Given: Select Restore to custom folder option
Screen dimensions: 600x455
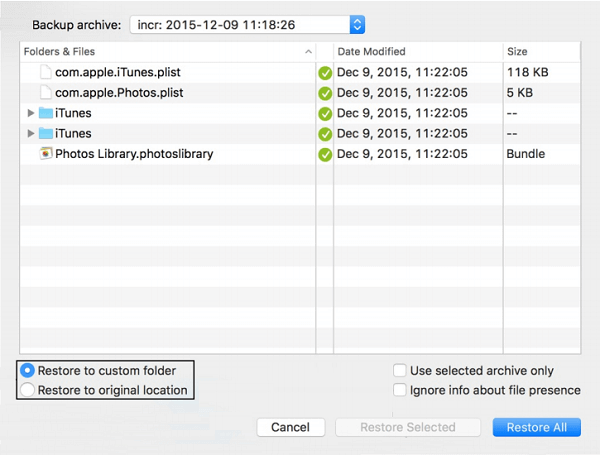Looking at the screenshot, I should (28, 370).
